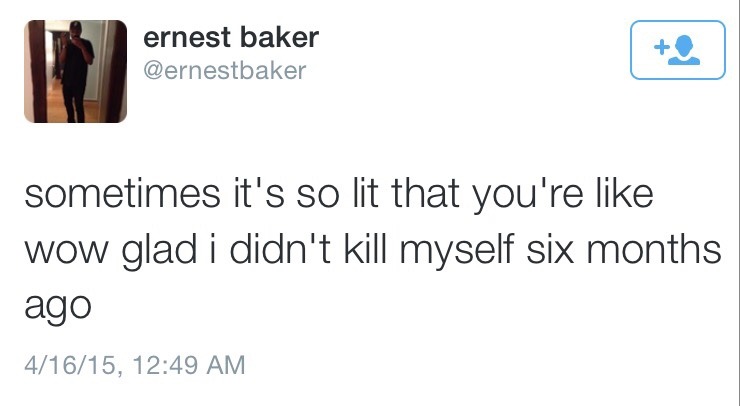The width and height of the screenshot is (740, 406).
Task: Follow ernest baker with the add-user button
Action: [678, 50]
